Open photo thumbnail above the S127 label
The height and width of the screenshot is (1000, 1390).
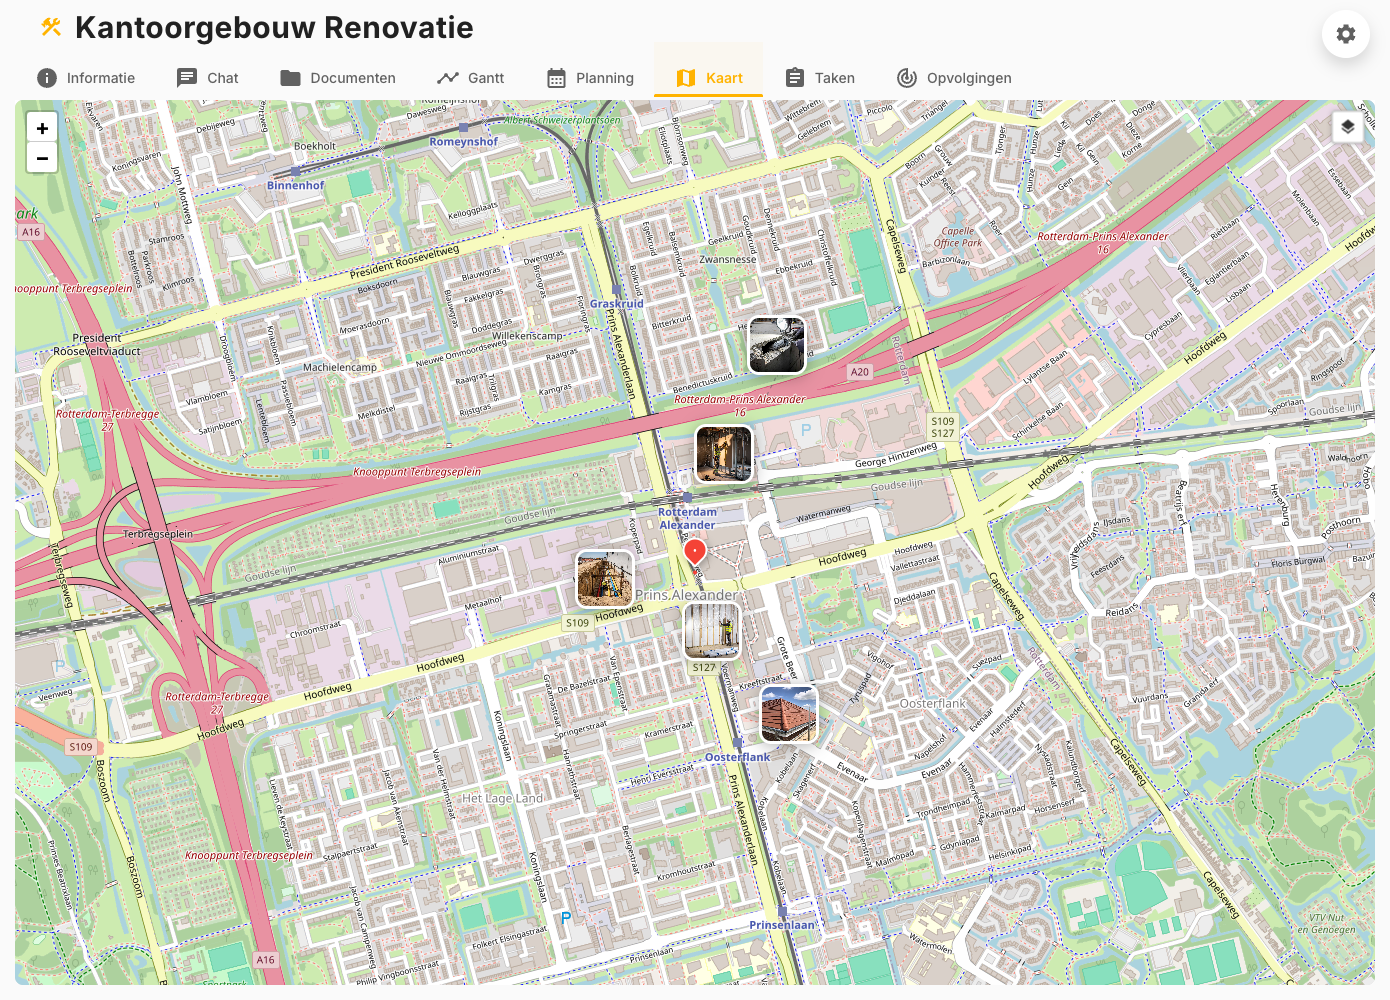(x=712, y=631)
